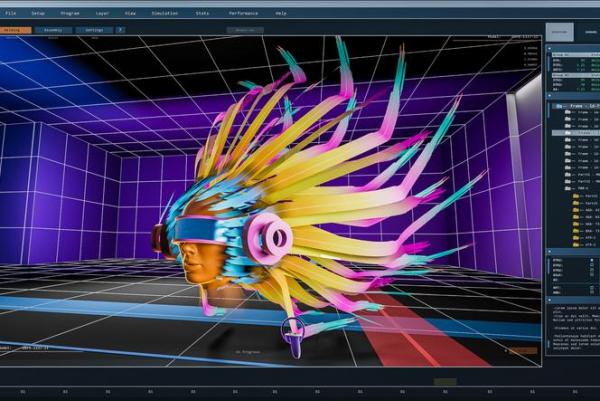Select the orange highlighted first tab
600x401 pixels.
coord(15,30)
